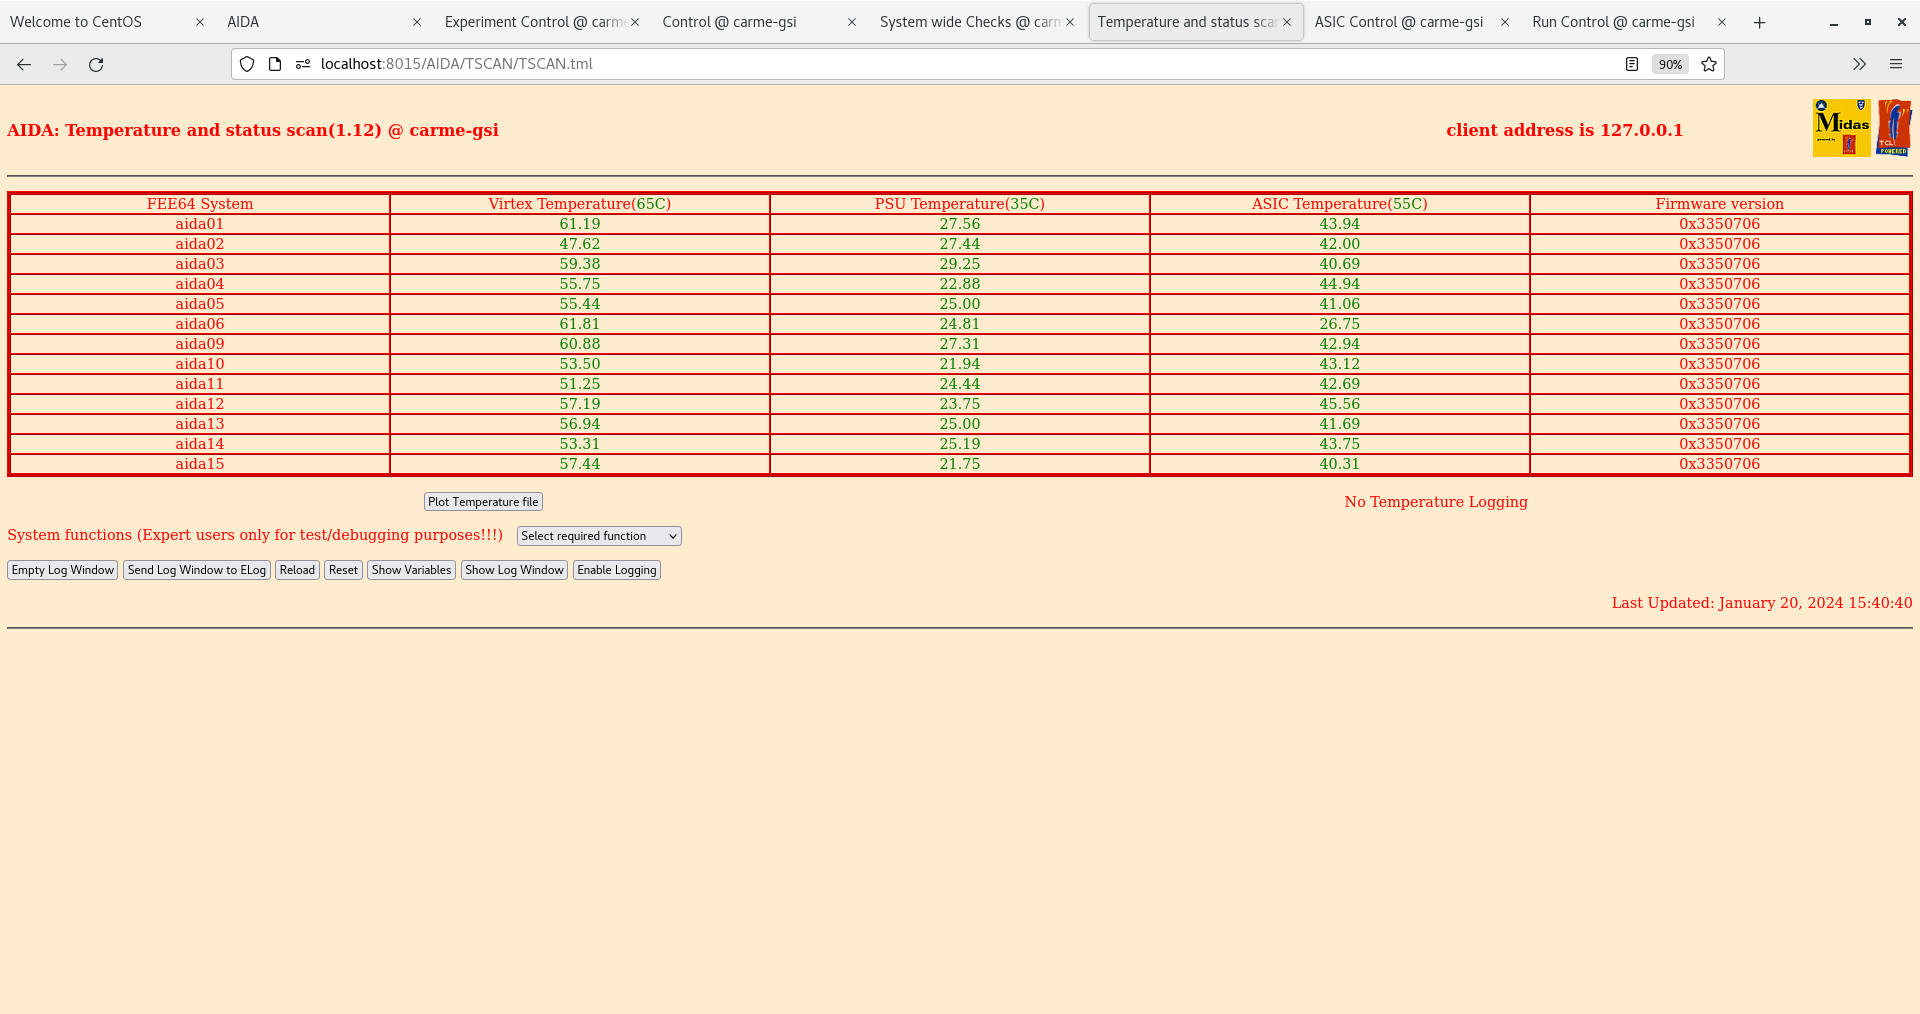
Task: Click the 90% zoom level indicator
Action: (1670, 64)
